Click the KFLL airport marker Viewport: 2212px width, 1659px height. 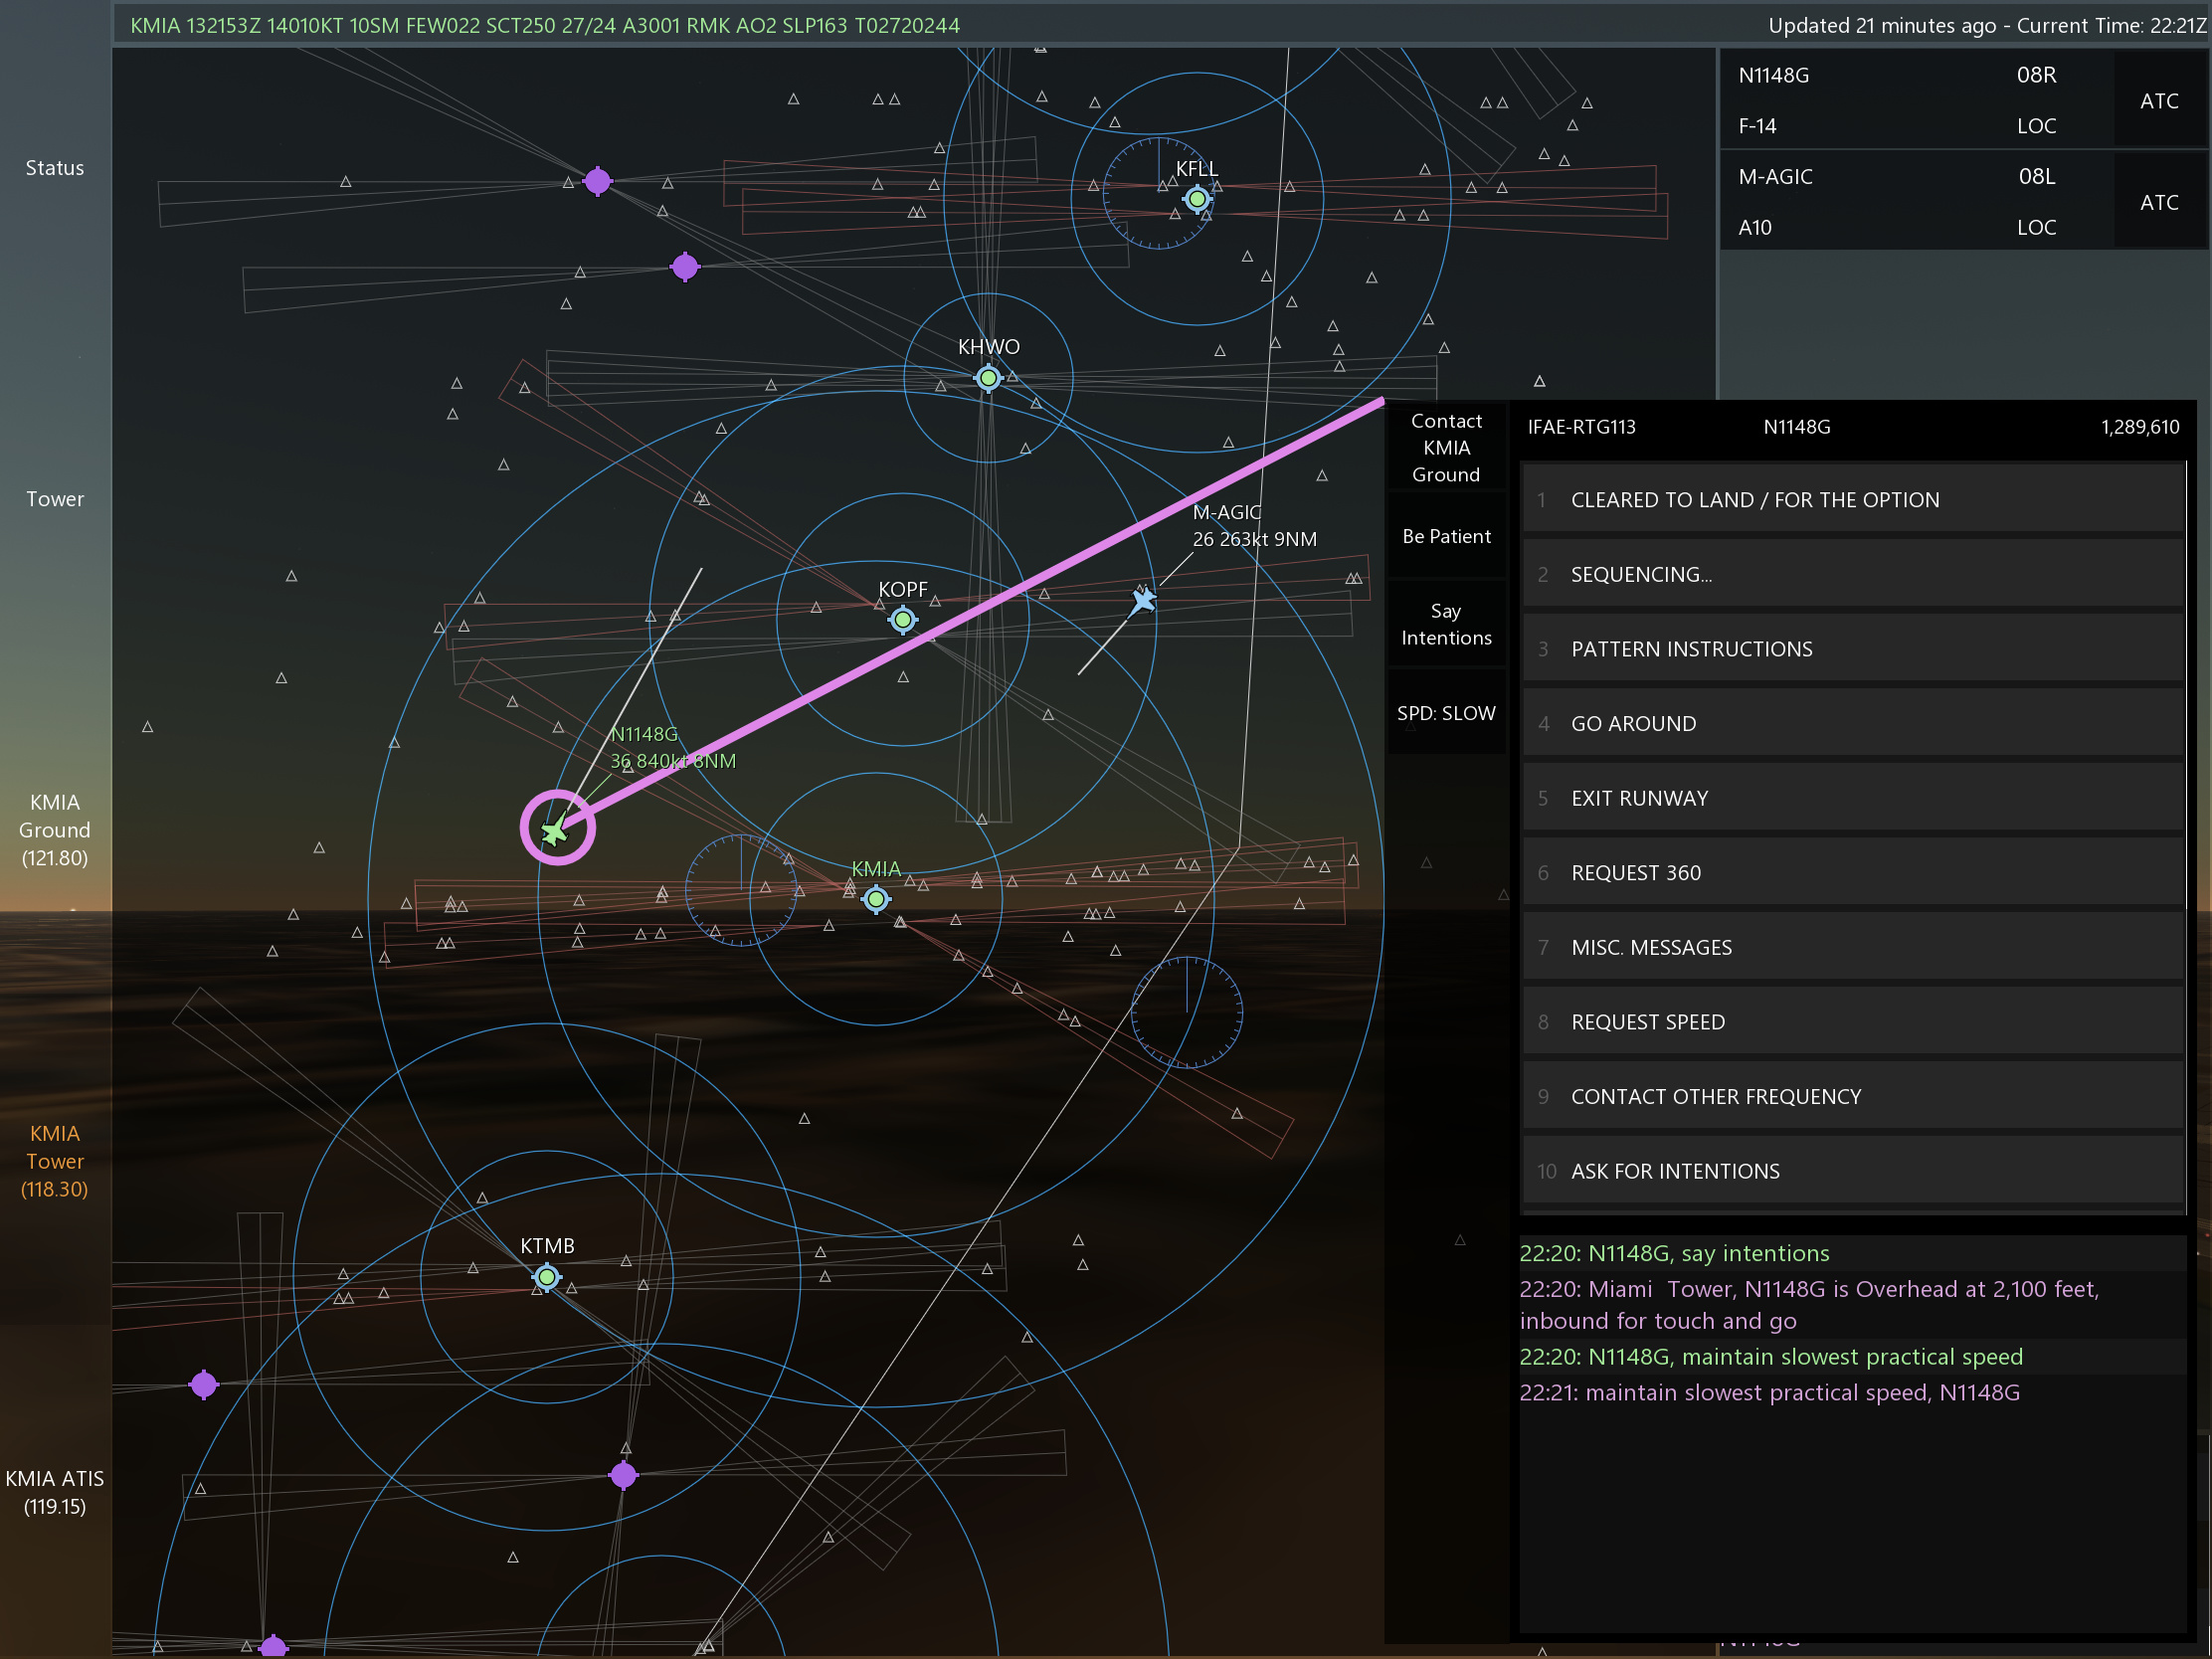click(1197, 199)
